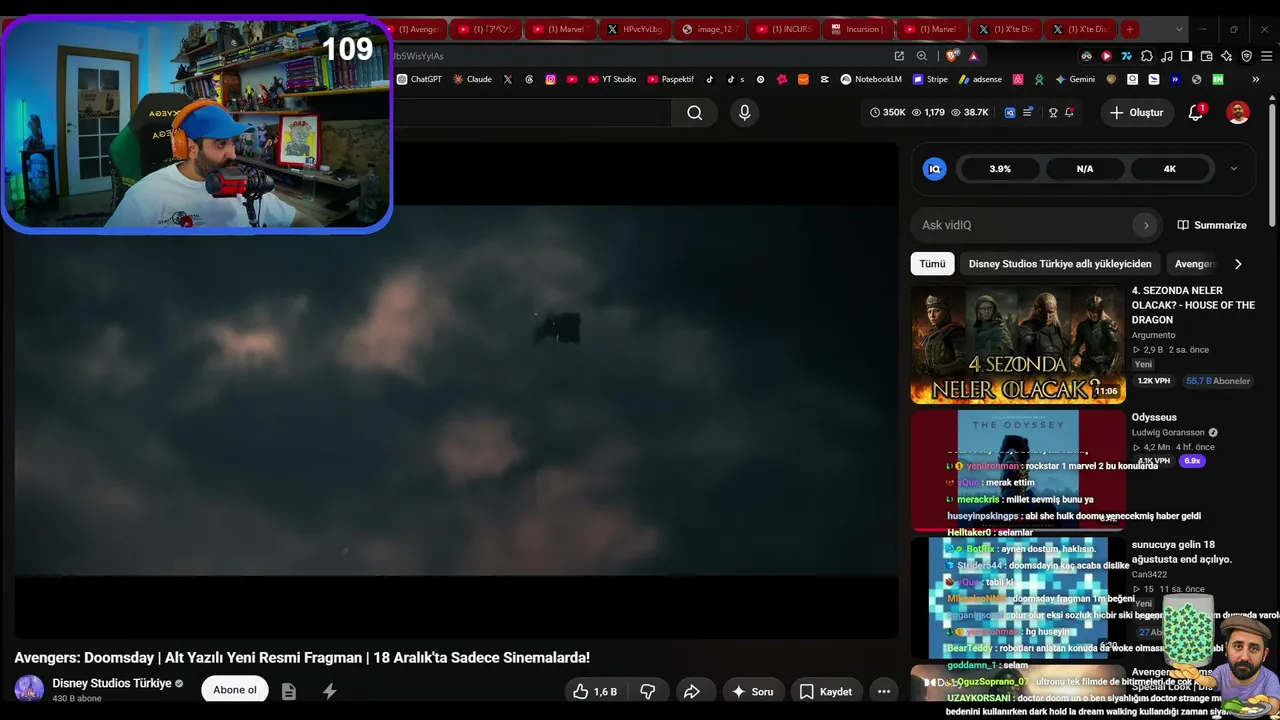1280x720 pixels.
Task: Click the Brave shields lion icon
Action: coord(952,56)
